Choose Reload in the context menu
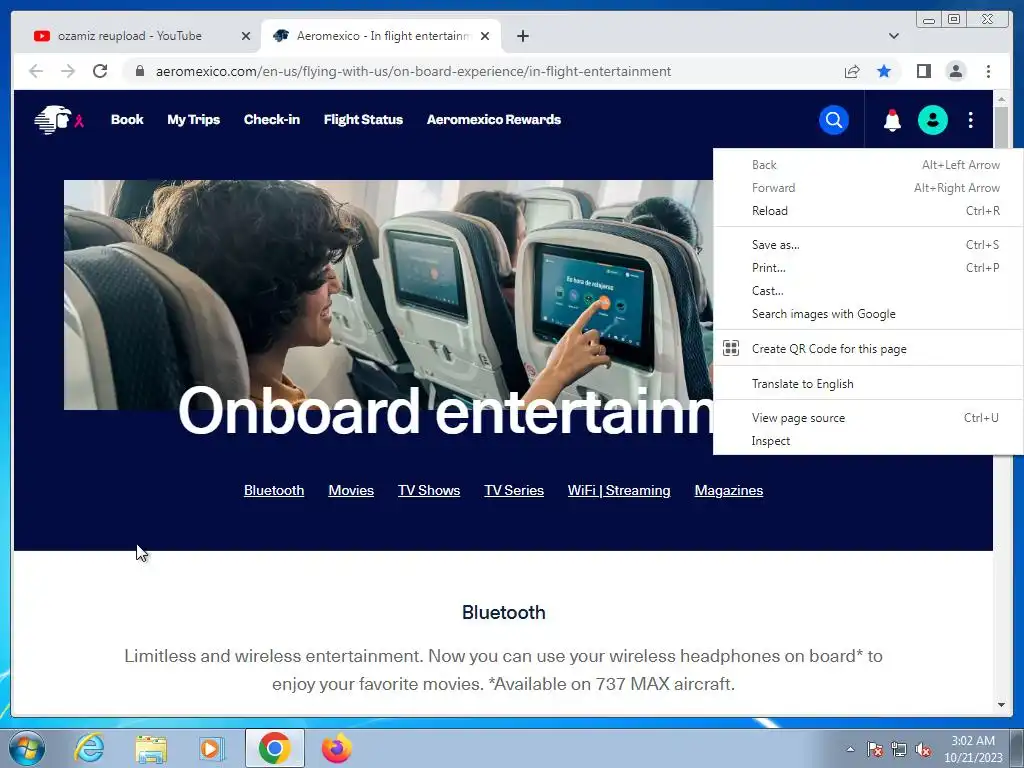 tap(869, 211)
